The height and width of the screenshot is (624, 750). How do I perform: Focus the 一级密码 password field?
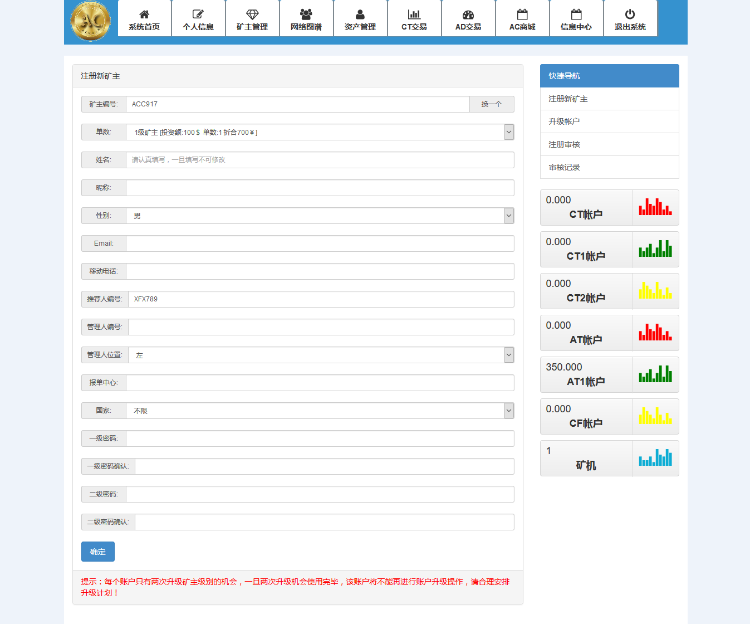click(x=320, y=439)
